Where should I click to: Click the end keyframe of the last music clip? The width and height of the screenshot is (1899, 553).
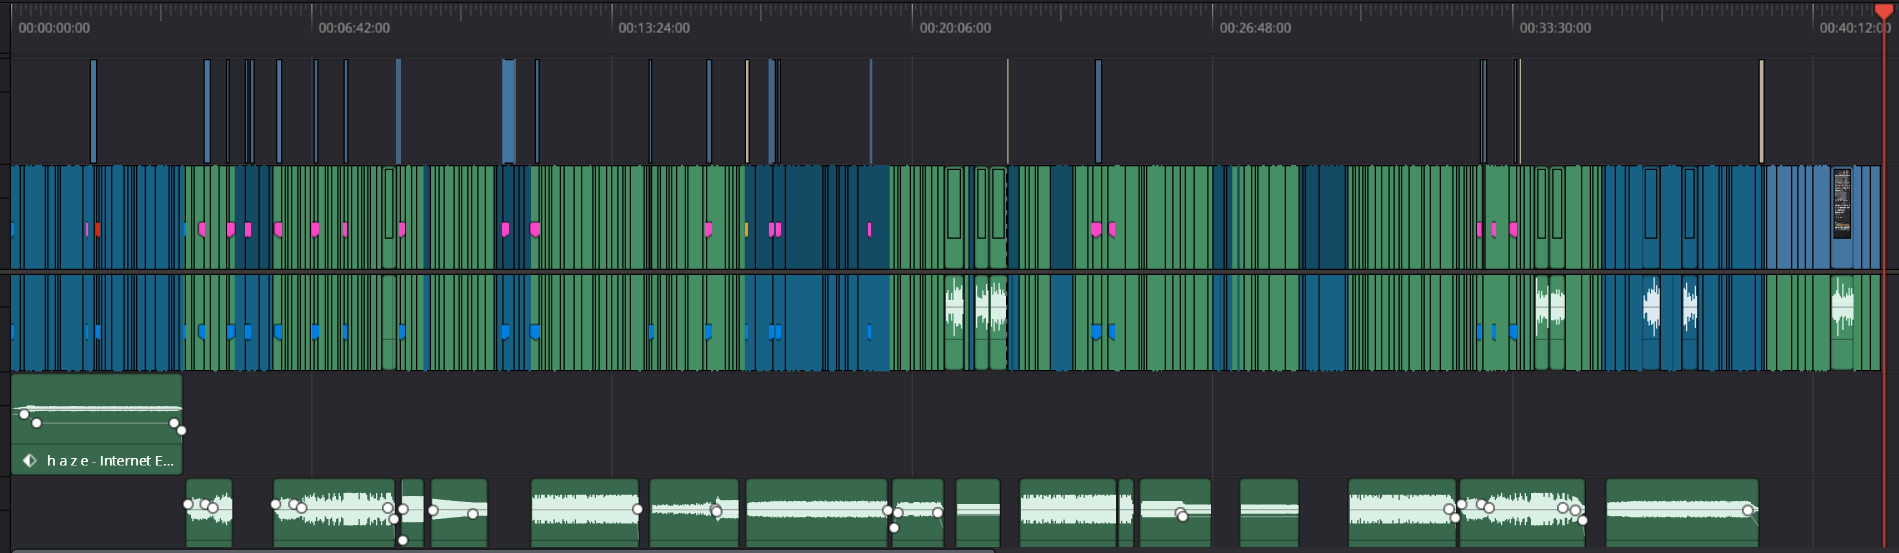tap(1748, 510)
